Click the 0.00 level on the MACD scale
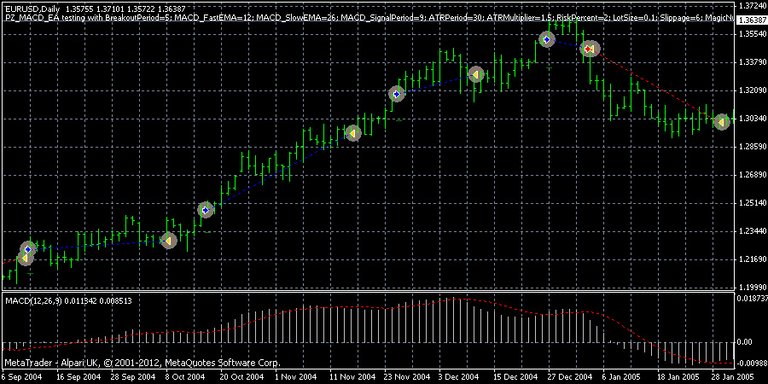 746,342
